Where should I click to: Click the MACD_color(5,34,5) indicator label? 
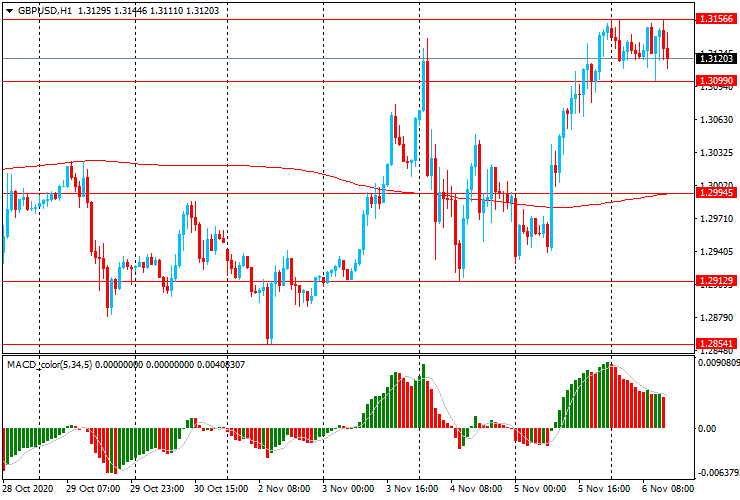click(50, 364)
